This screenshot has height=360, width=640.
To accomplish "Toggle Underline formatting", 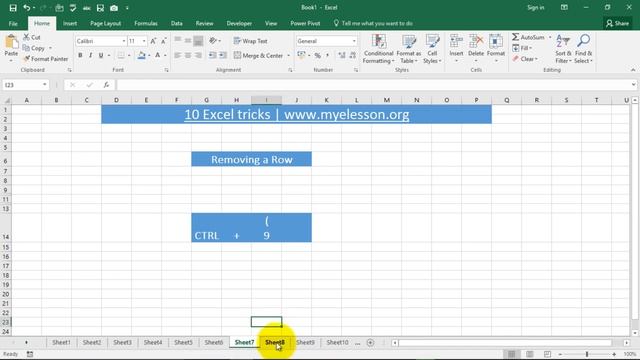I will 101,56.
